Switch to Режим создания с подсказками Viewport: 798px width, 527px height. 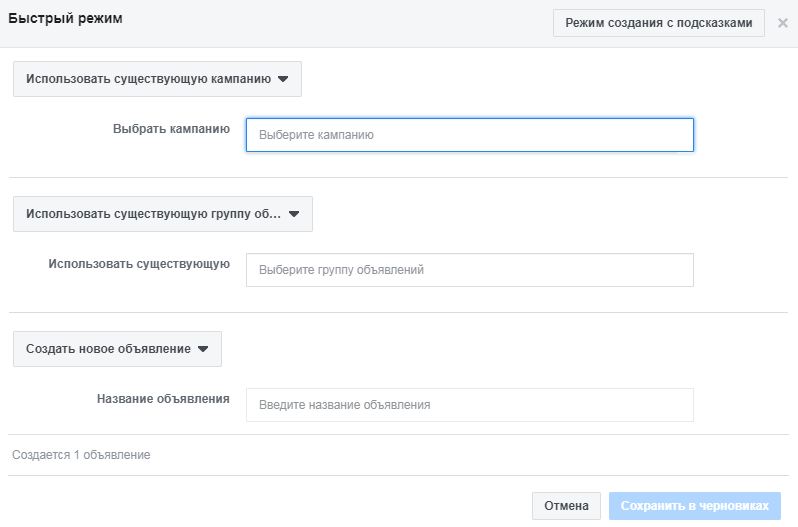[x=658, y=23]
